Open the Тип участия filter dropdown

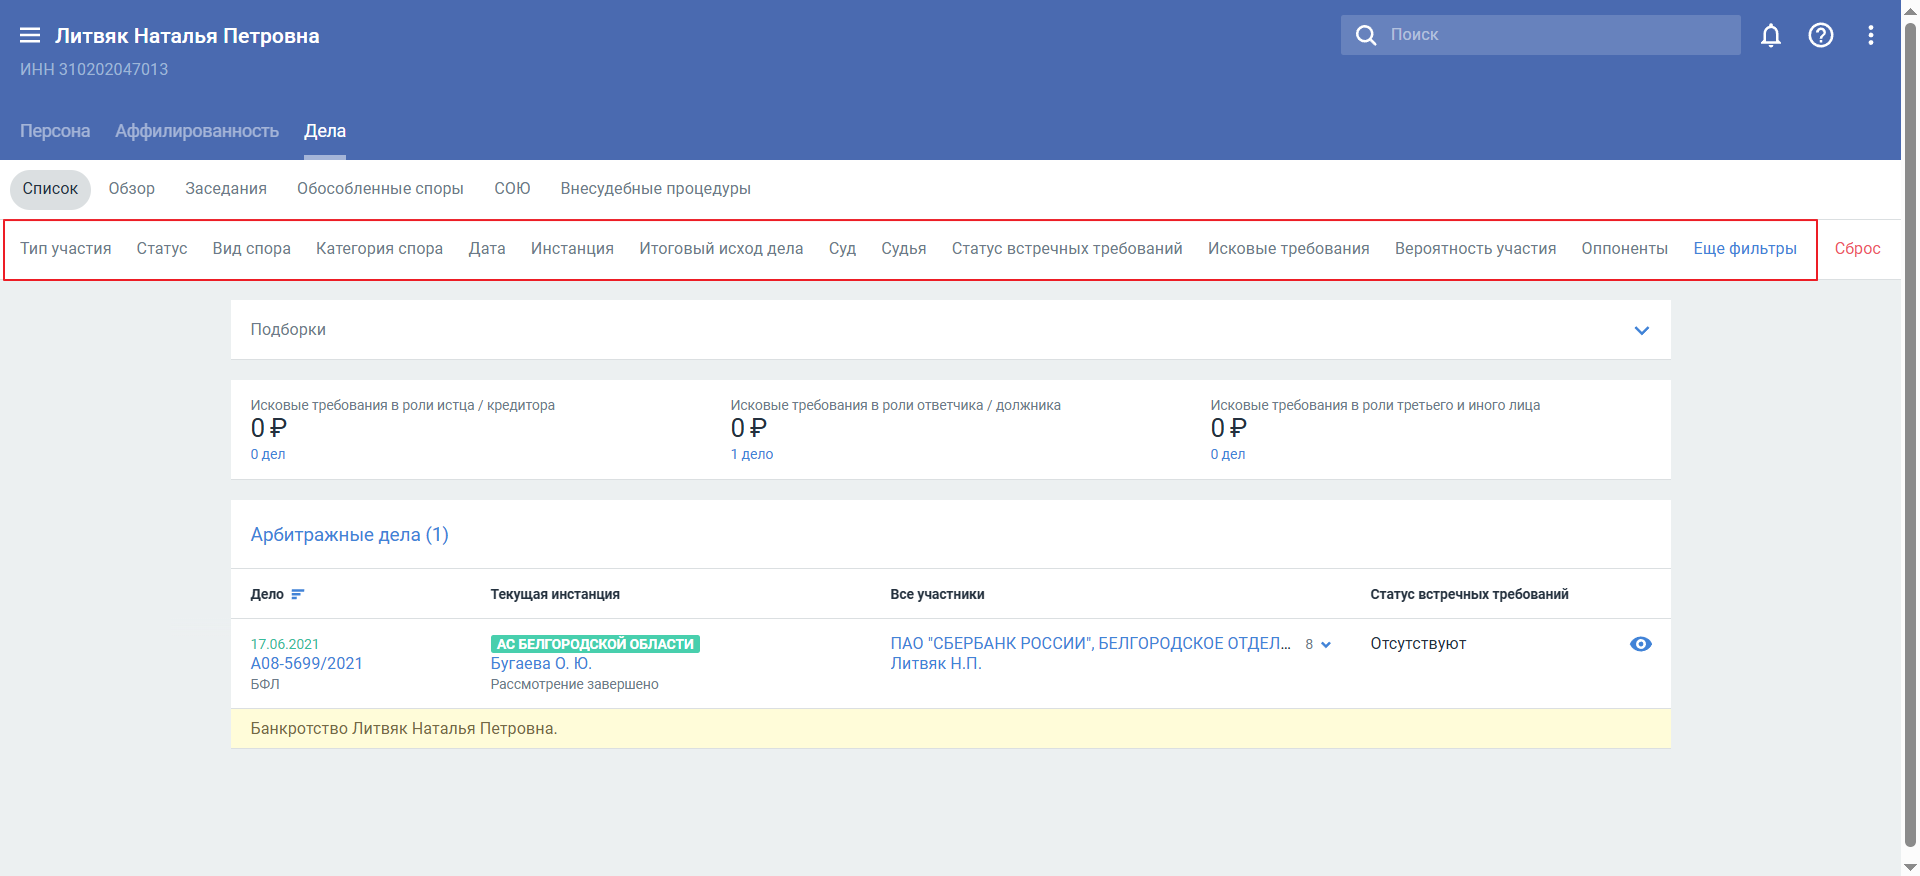coord(66,249)
